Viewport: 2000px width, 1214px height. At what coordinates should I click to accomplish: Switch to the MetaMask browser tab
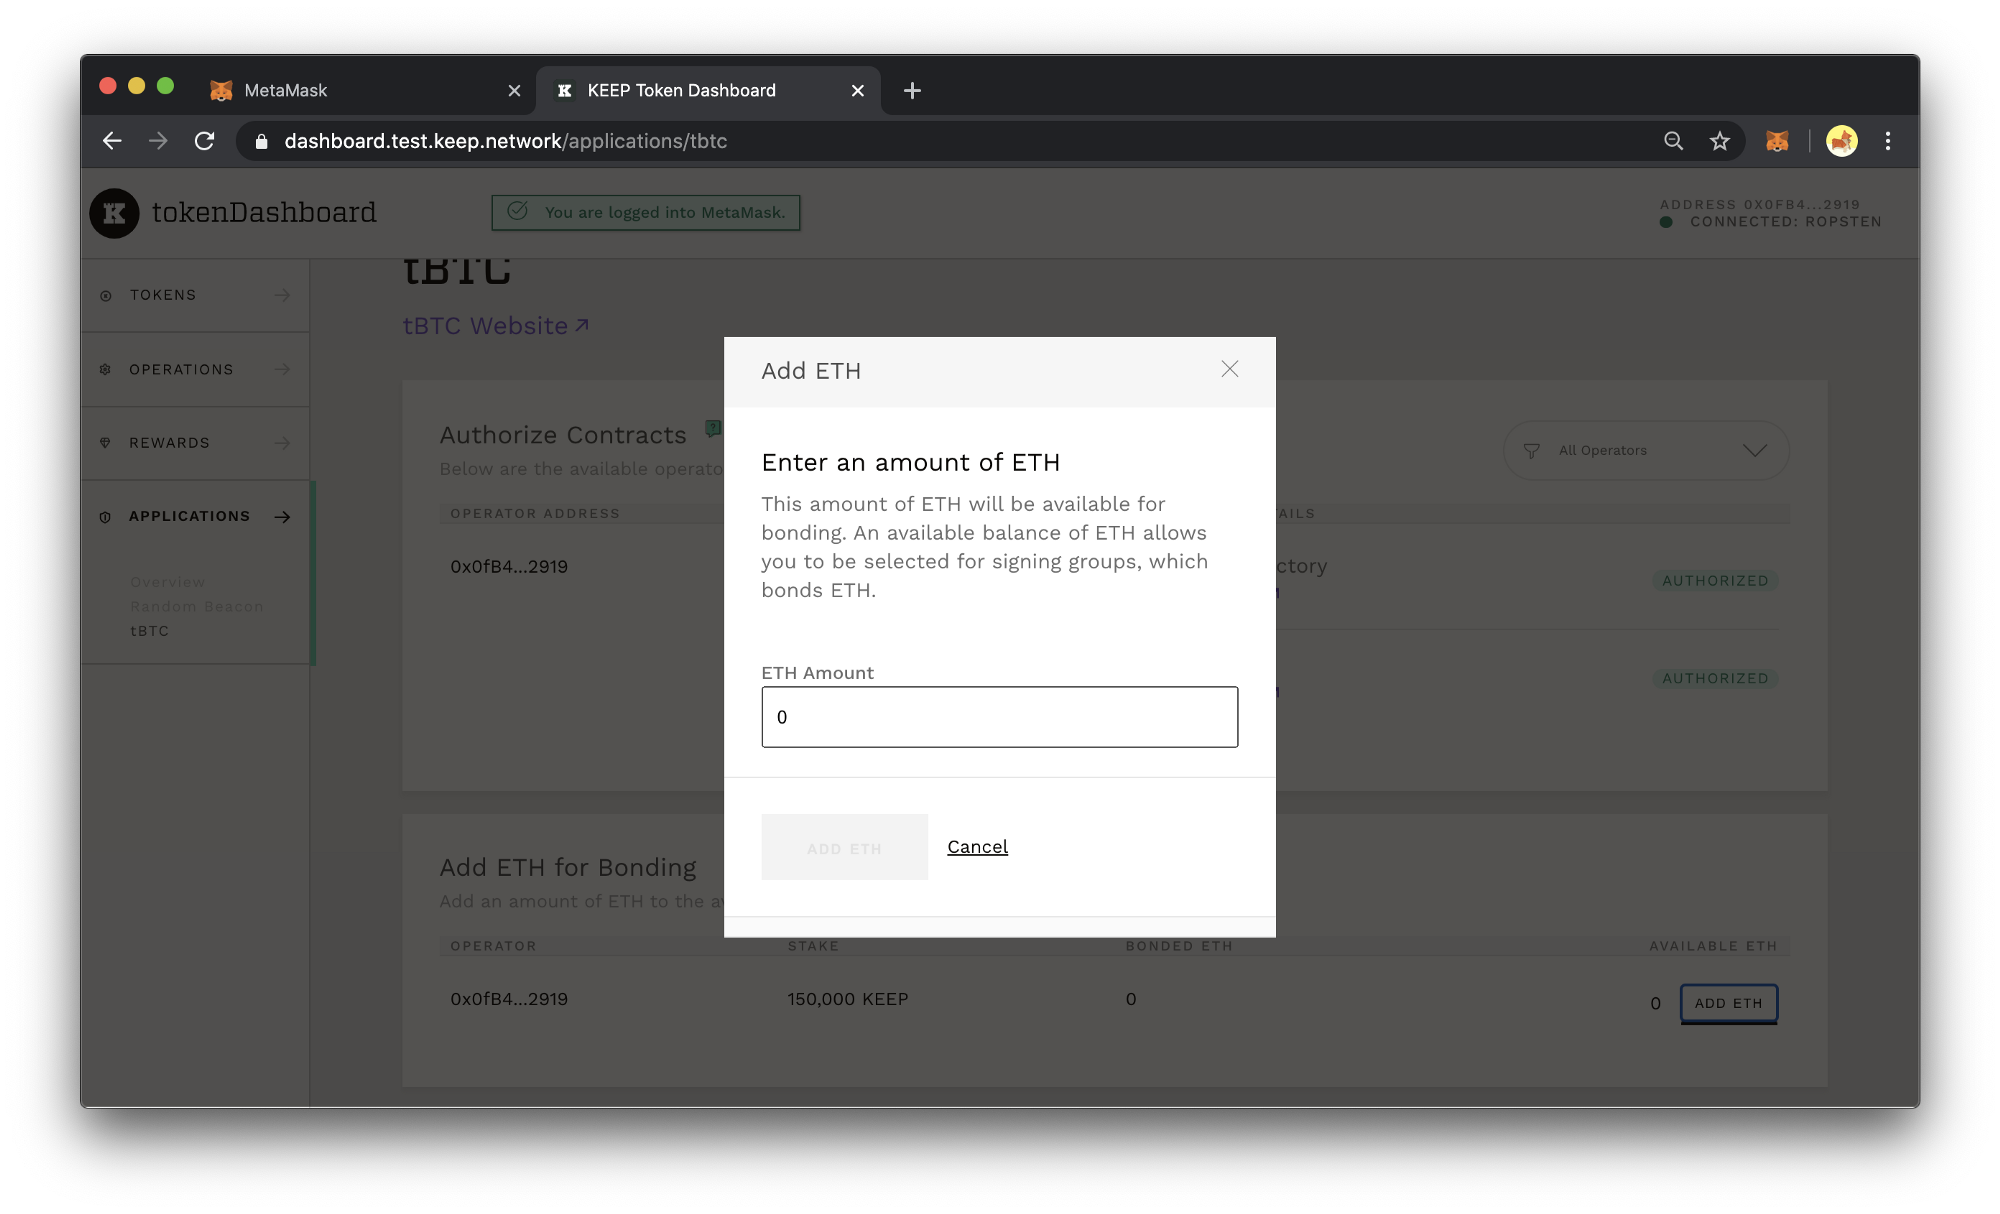[x=363, y=90]
